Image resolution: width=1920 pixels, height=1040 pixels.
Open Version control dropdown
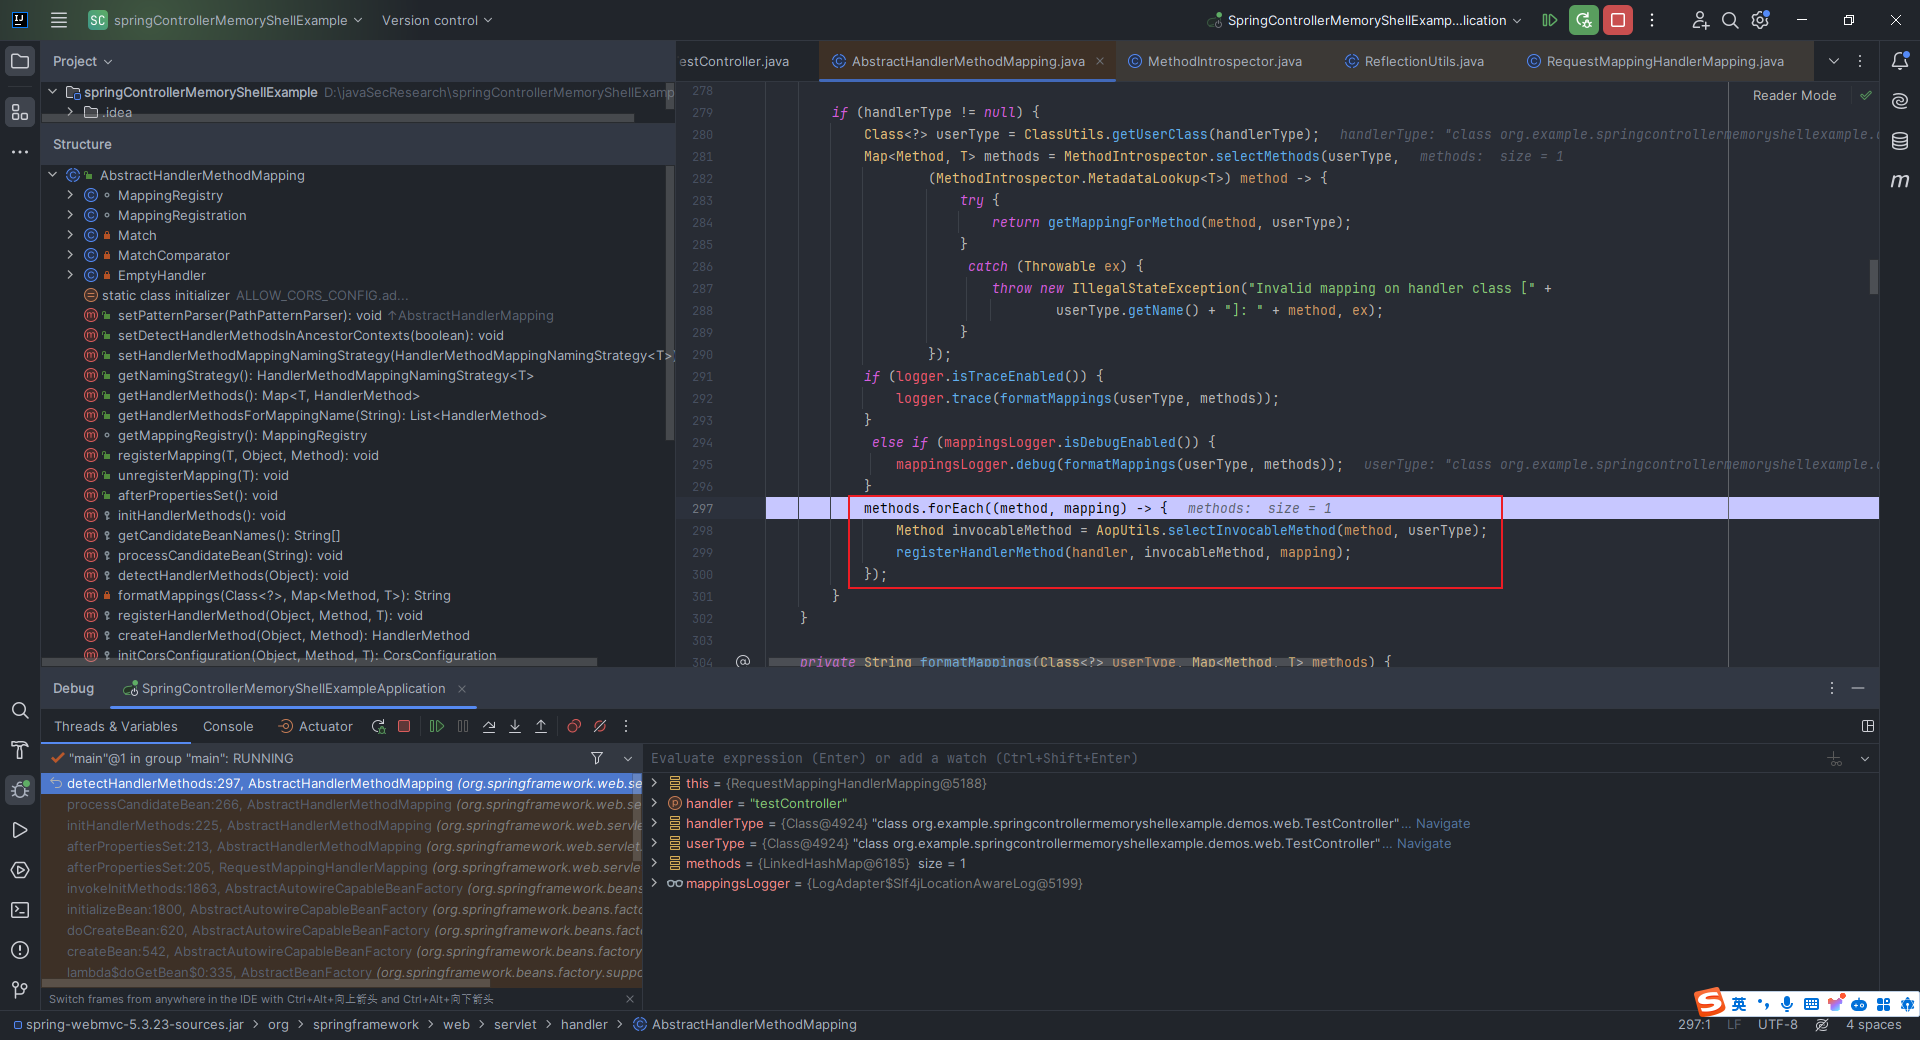(437, 20)
